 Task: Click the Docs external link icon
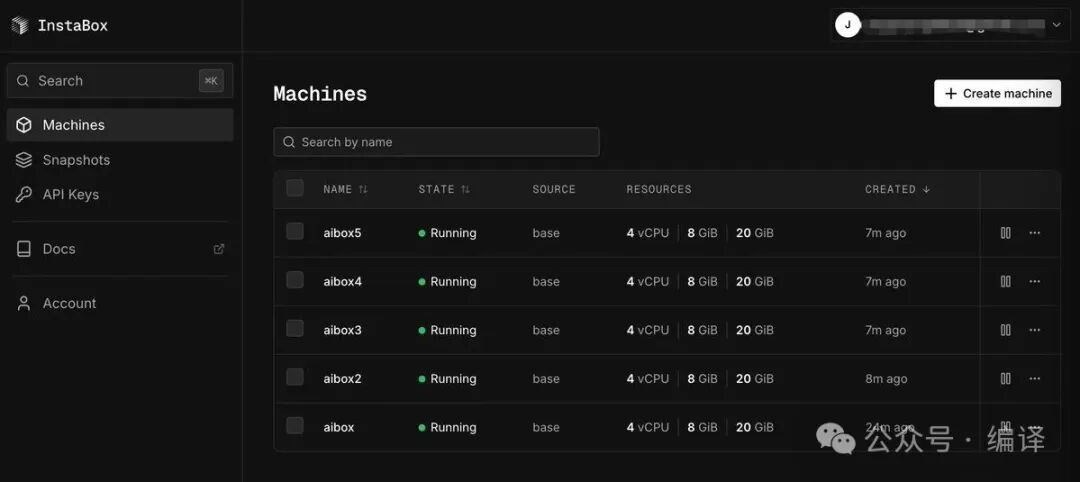219,249
